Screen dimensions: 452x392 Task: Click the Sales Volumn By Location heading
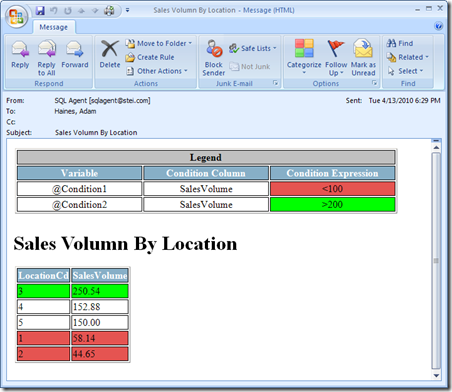tap(125, 243)
